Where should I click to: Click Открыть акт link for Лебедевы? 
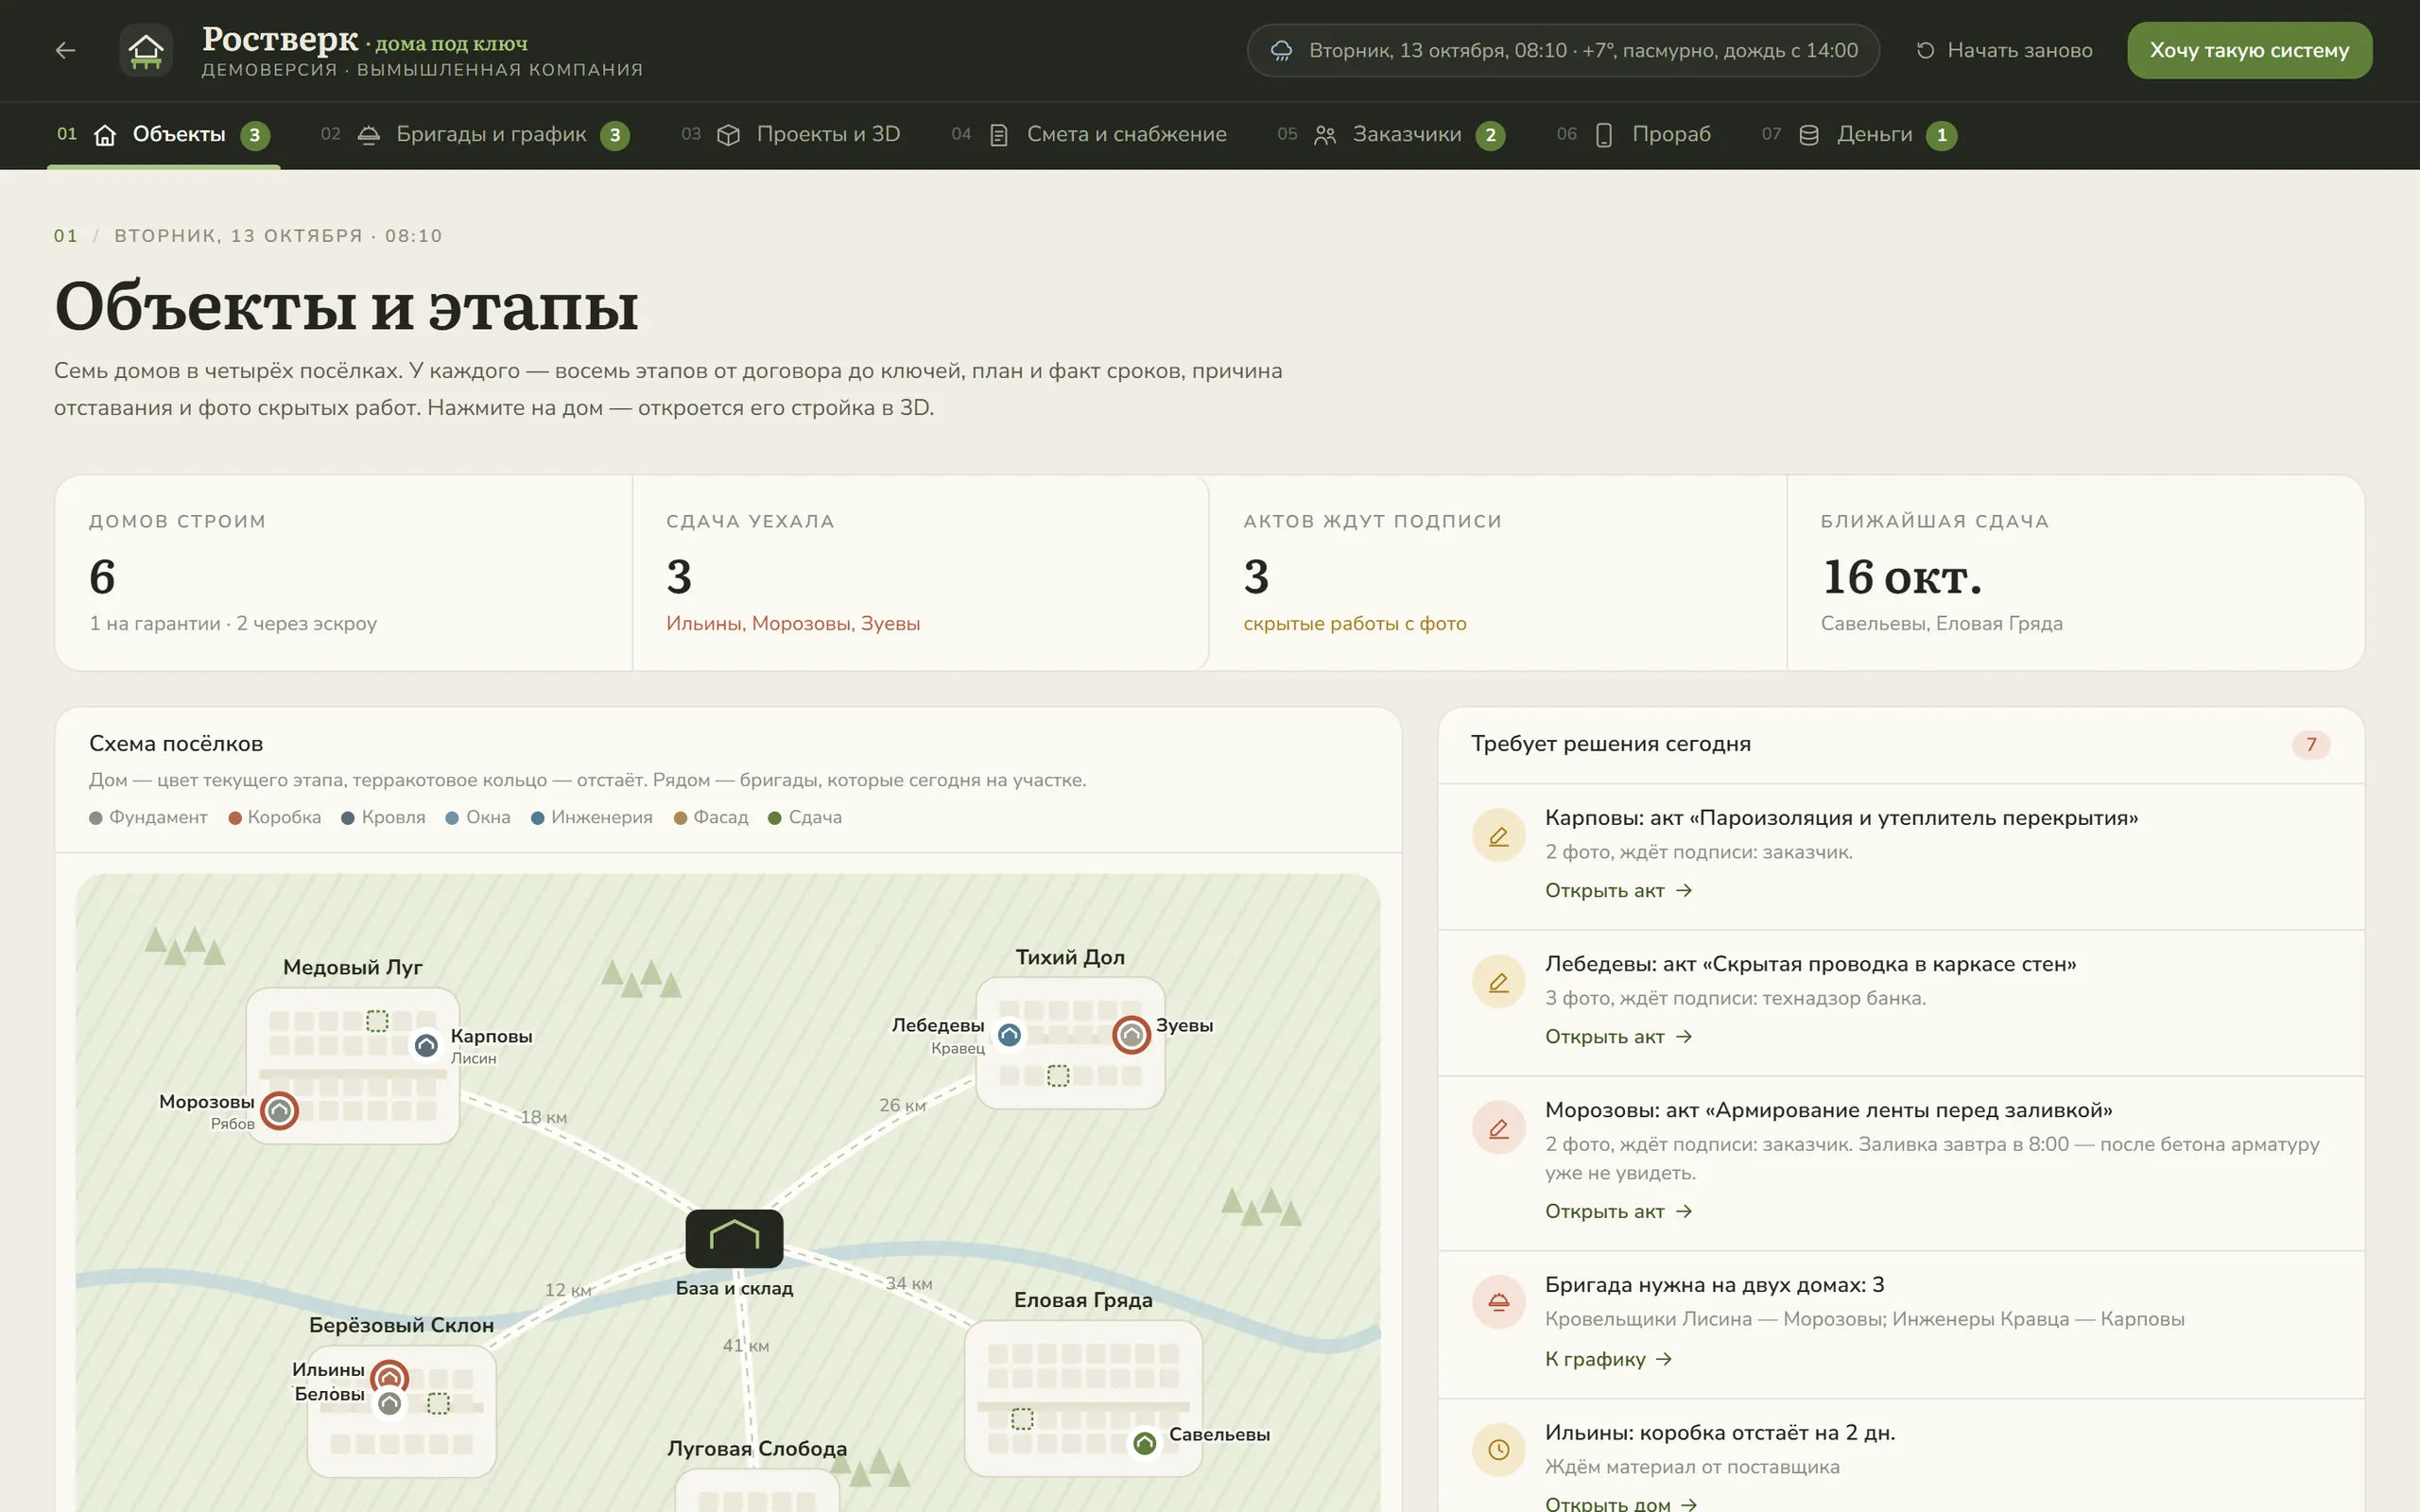point(1618,1036)
